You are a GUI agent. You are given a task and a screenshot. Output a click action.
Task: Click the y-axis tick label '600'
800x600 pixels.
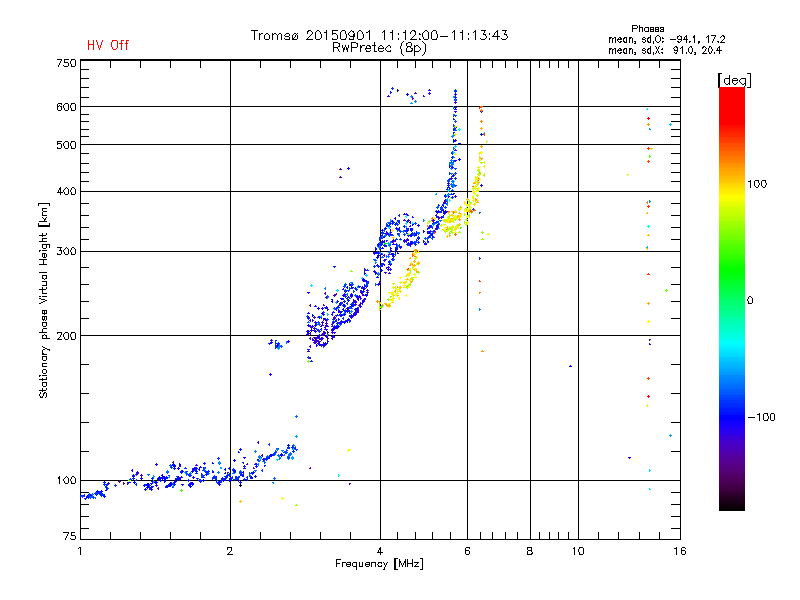pos(66,107)
